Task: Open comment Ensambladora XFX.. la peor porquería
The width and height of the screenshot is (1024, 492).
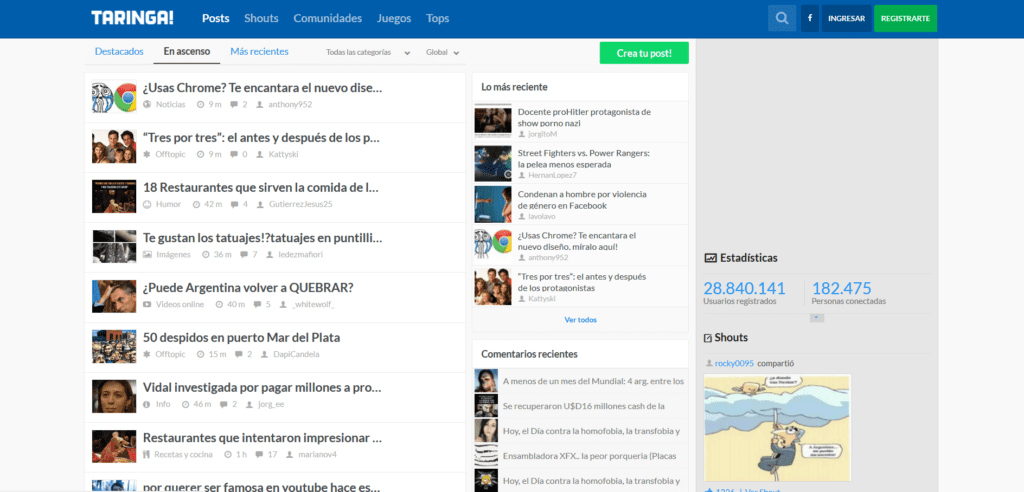Action: click(589, 455)
